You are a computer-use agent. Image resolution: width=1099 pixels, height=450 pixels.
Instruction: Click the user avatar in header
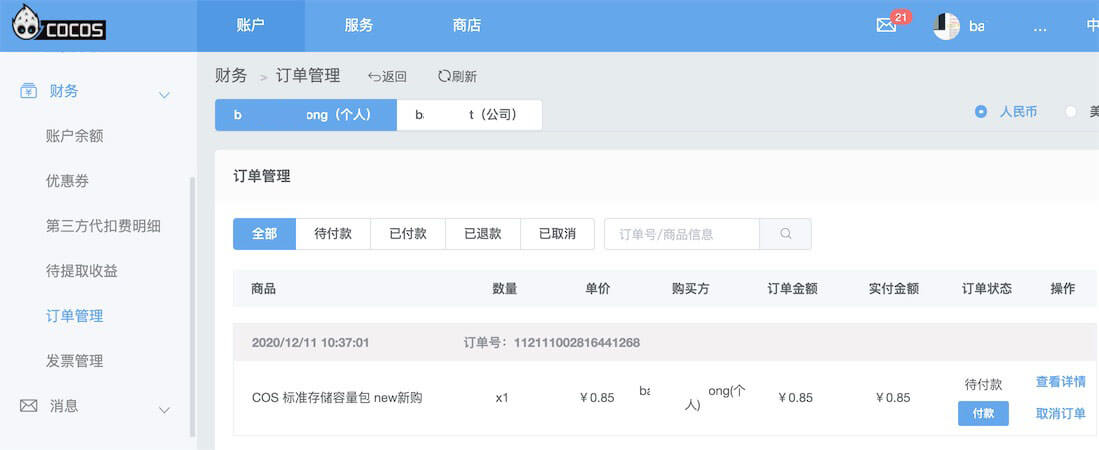tap(946, 26)
